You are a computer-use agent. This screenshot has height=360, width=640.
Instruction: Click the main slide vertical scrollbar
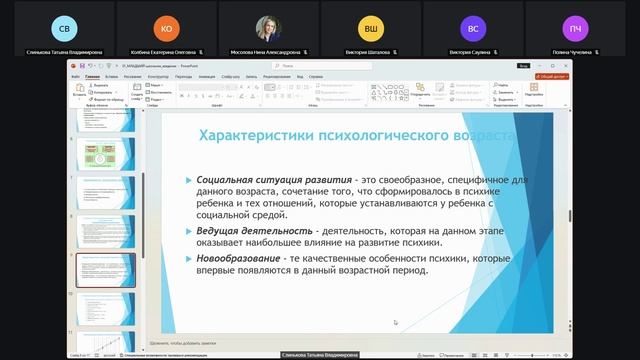coord(570,216)
